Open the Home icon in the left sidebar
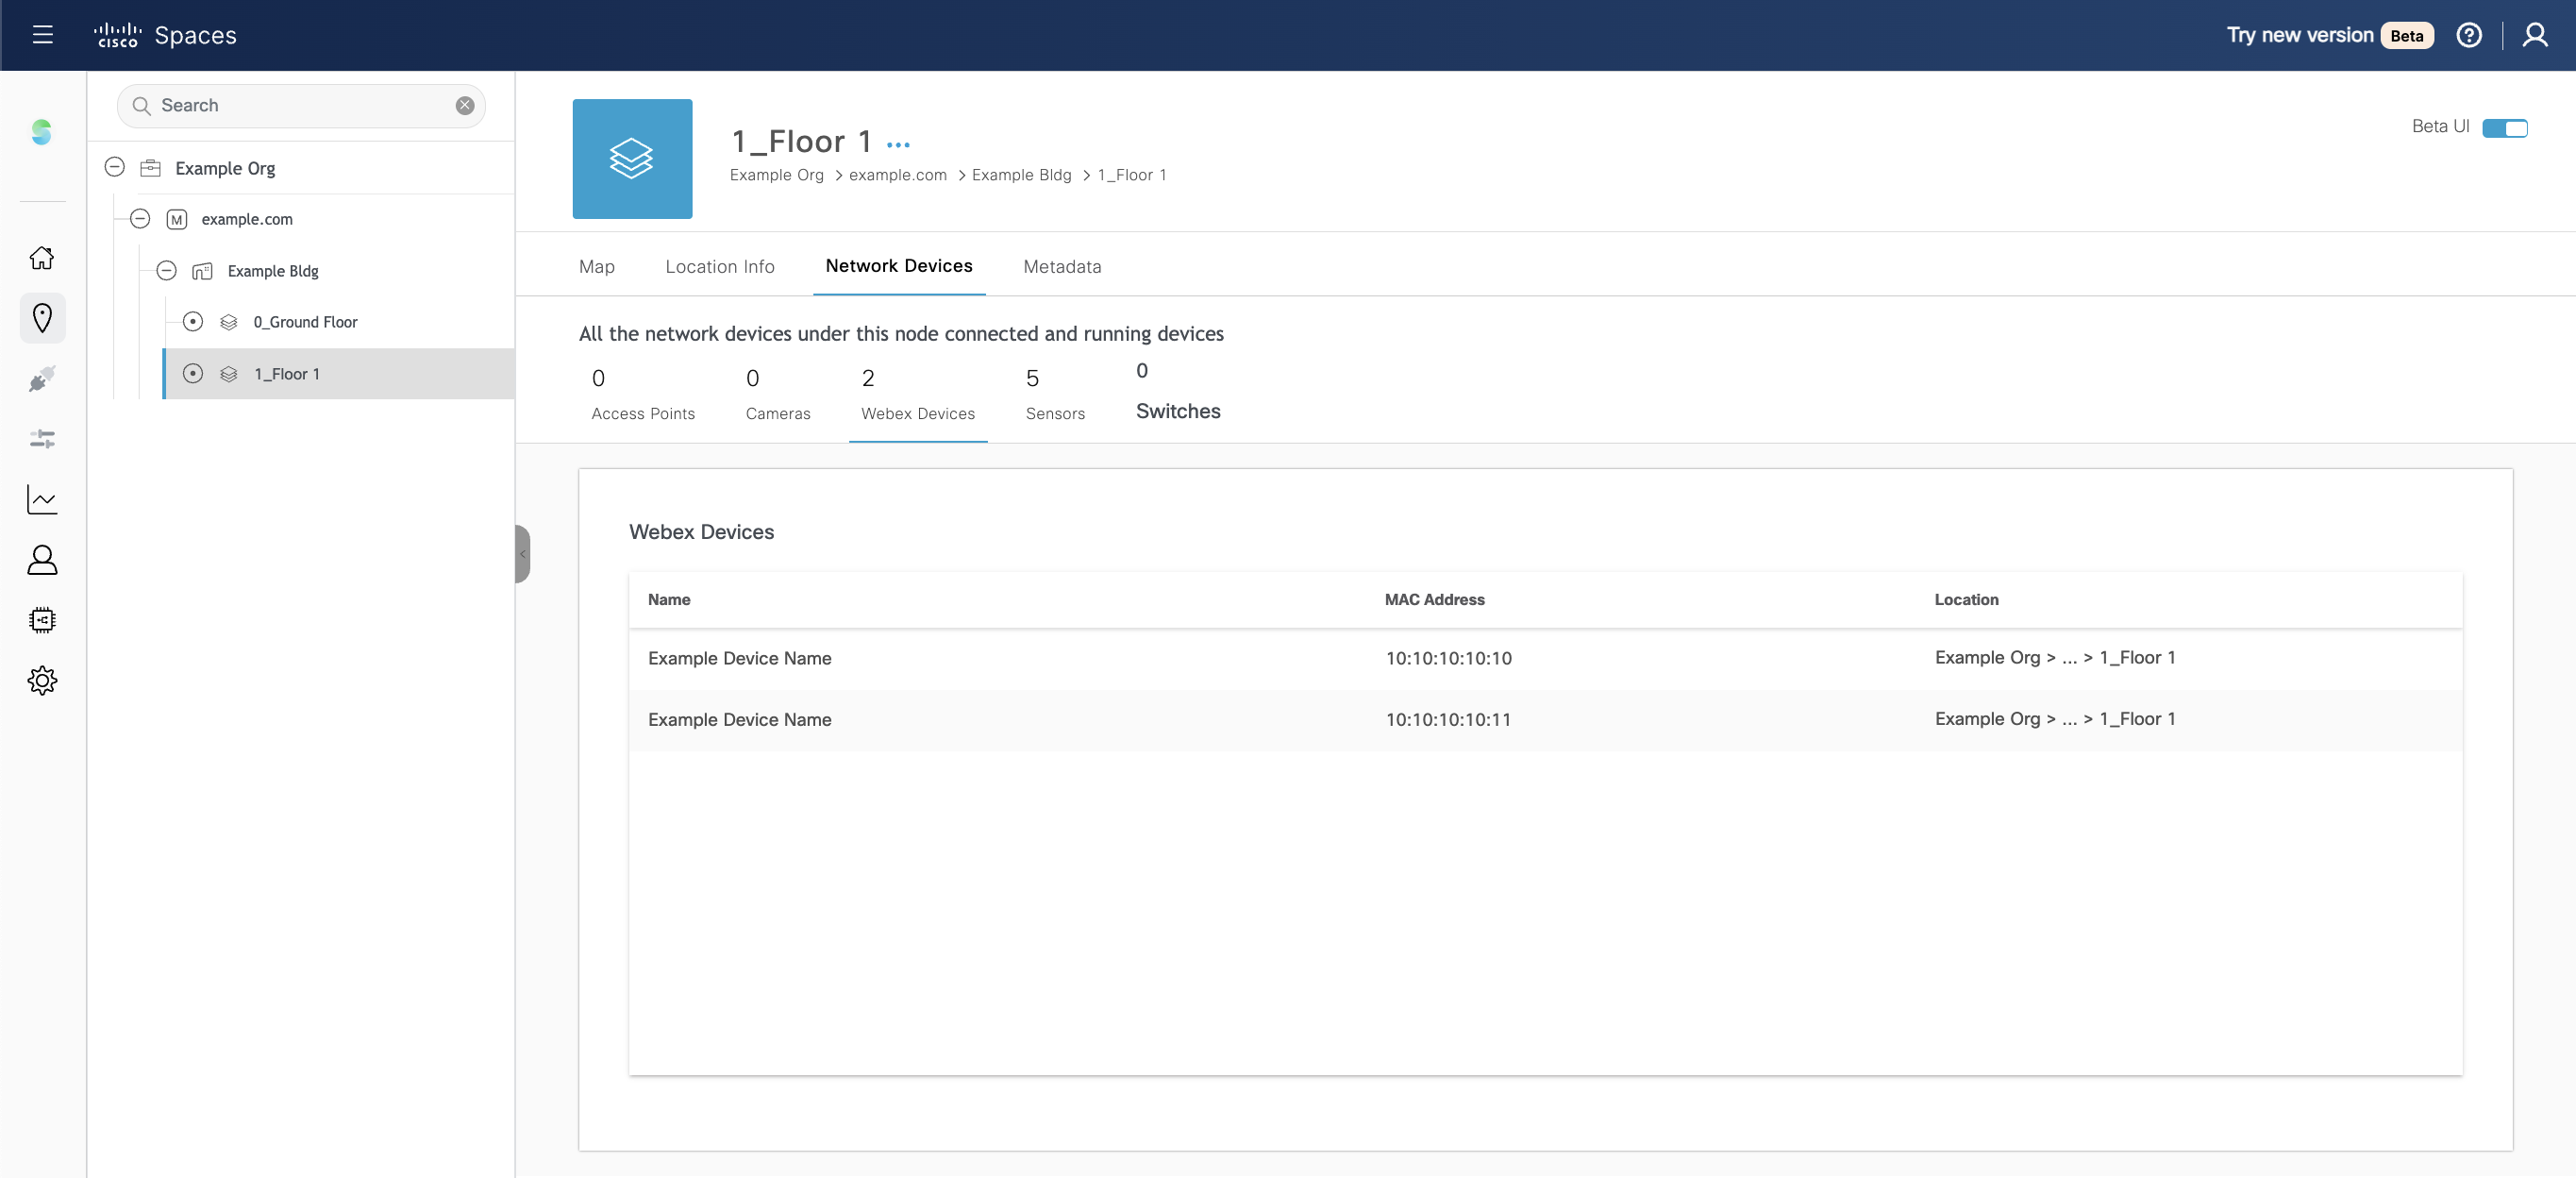The image size is (2576, 1178). click(x=42, y=257)
